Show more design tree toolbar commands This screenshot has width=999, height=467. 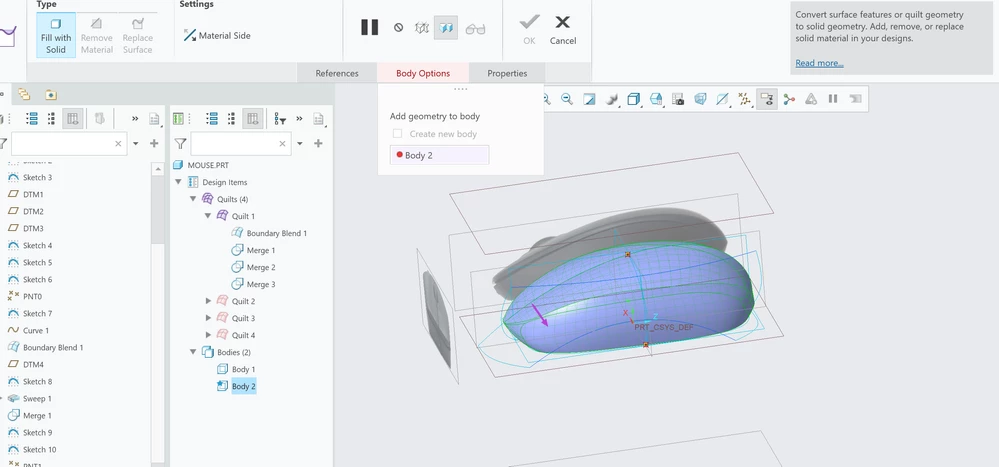(x=299, y=119)
